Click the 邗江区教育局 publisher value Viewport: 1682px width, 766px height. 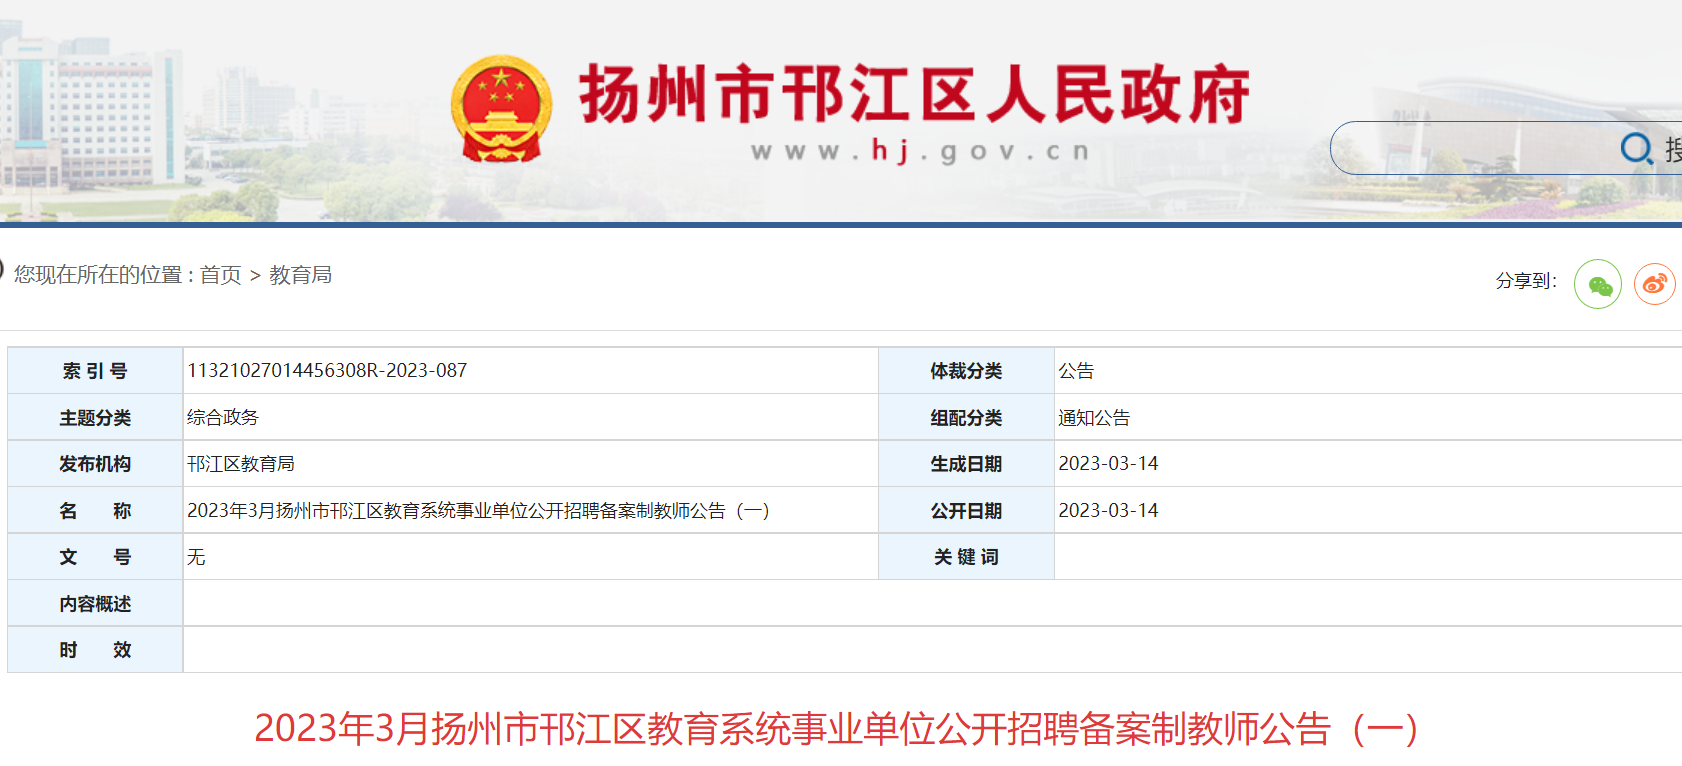241,464
